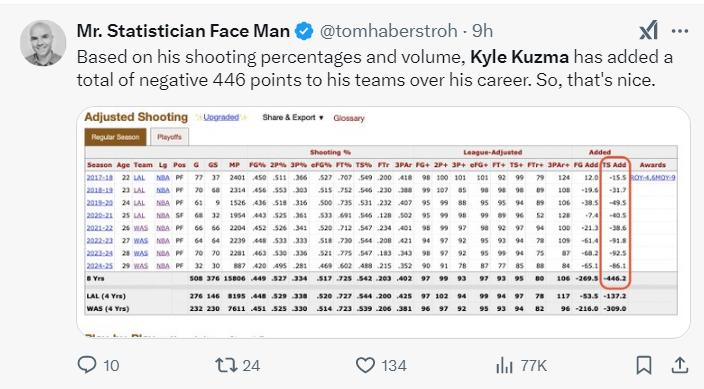Open the reply comment icon
Viewport: 704px width, 389px height.
87,365
